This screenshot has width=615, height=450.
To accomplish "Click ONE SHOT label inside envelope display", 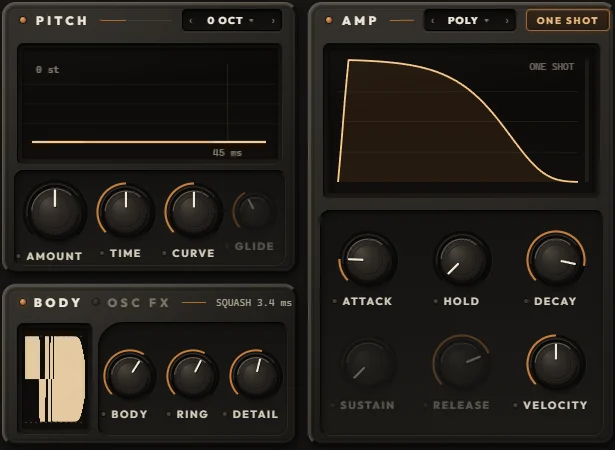I will (551, 67).
